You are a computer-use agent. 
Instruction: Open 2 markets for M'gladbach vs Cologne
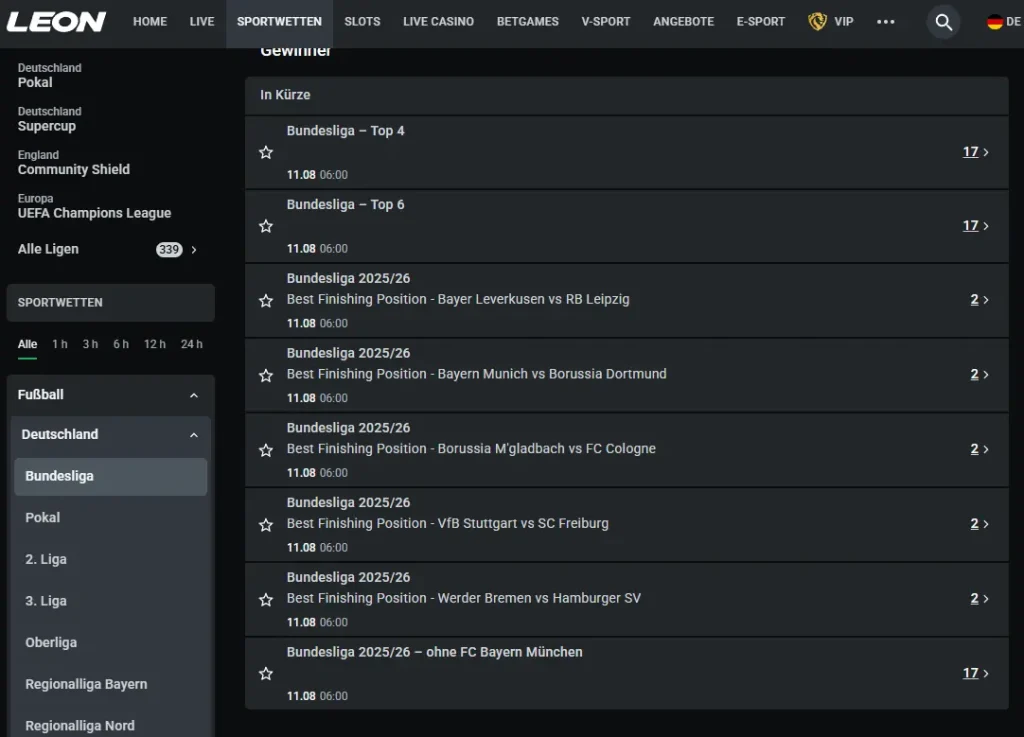(x=979, y=448)
